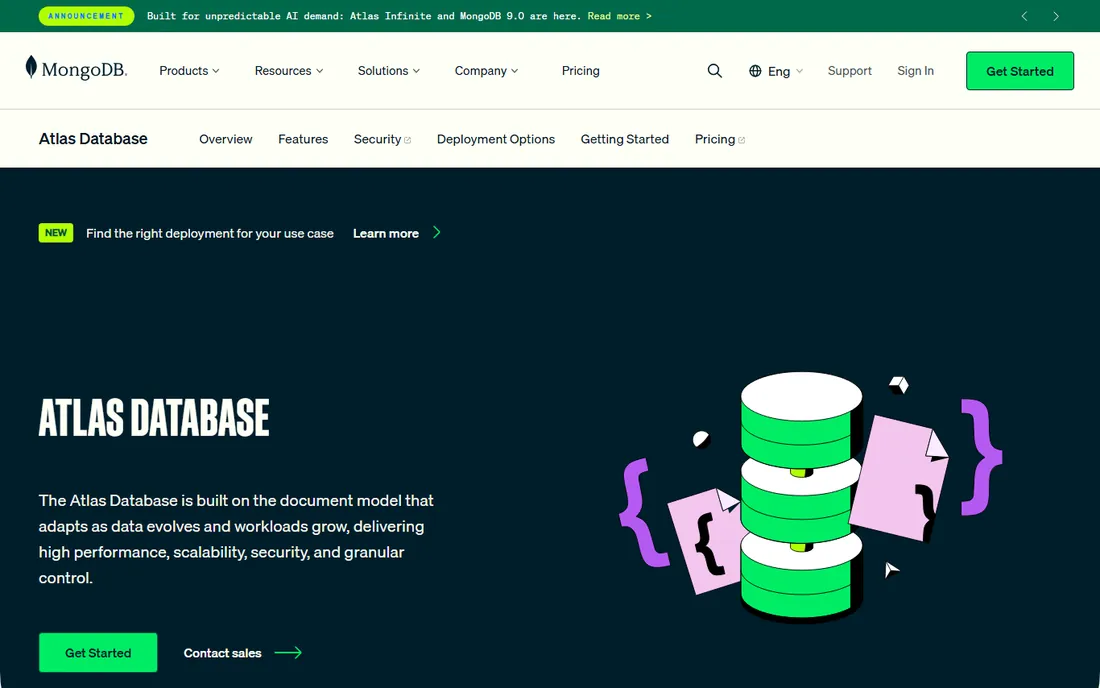The image size is (1100, 688).
Task: Click external link icon next to Security
Action: point(408,140)
